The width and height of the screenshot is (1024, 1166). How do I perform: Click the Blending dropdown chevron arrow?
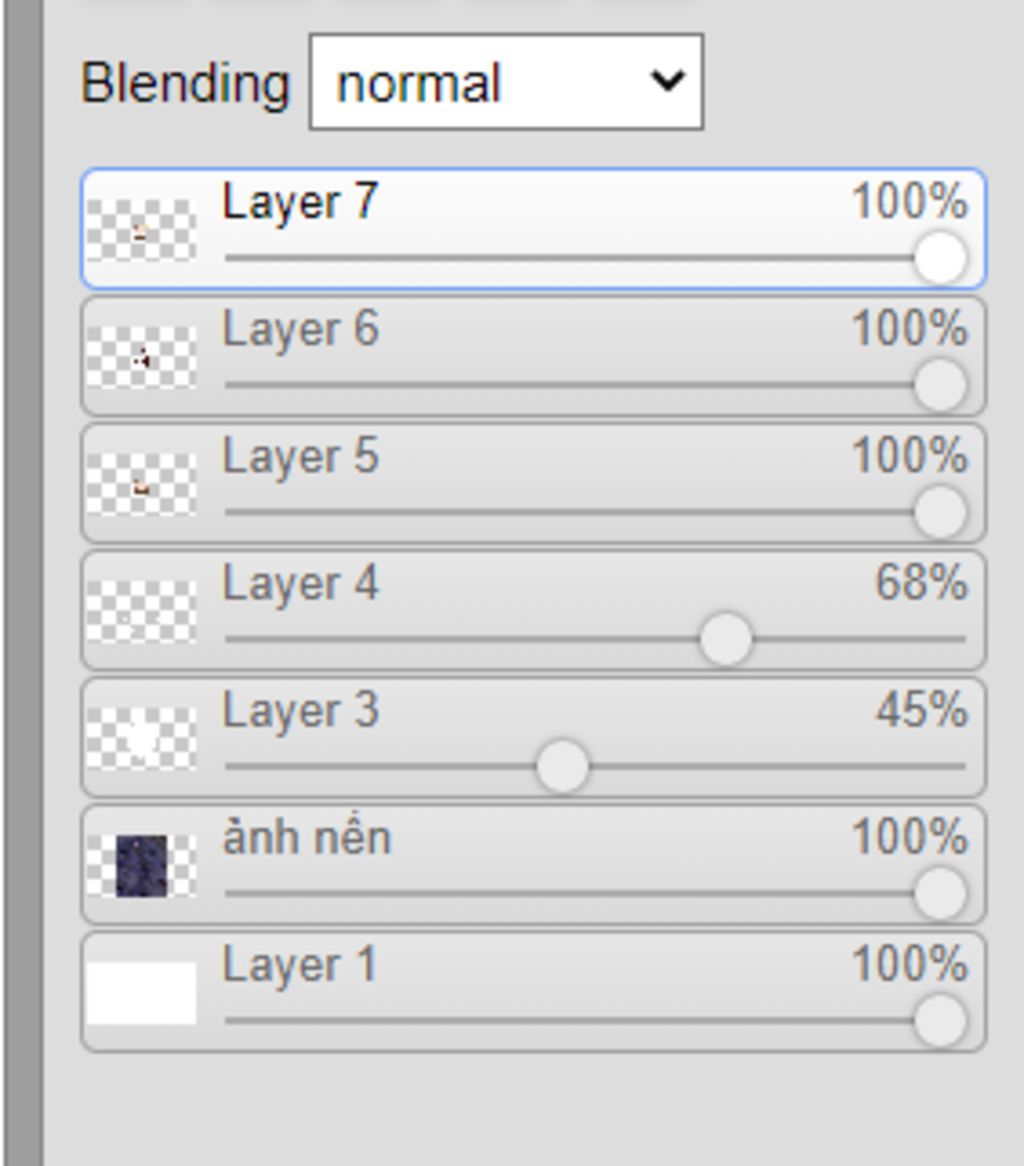click(667, 81)
